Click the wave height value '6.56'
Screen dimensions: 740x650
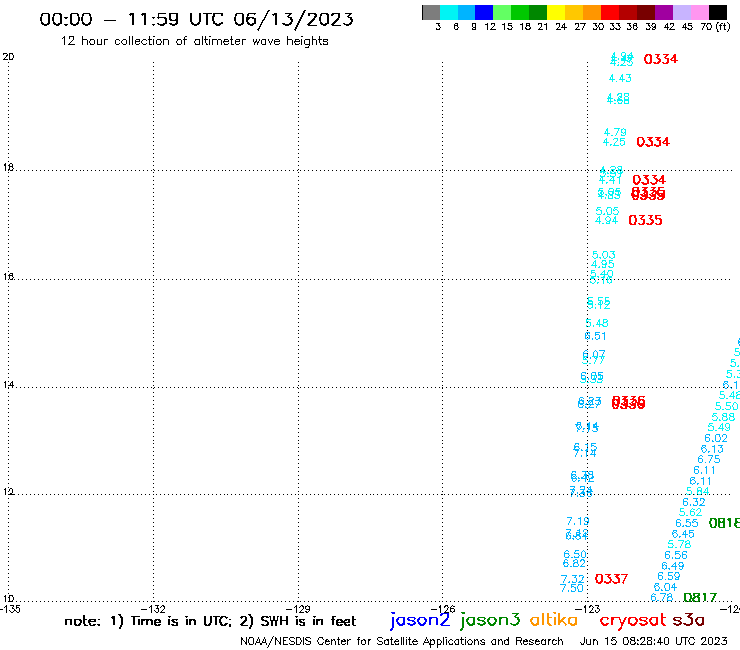pyautogui.click(x=676, y=555)
